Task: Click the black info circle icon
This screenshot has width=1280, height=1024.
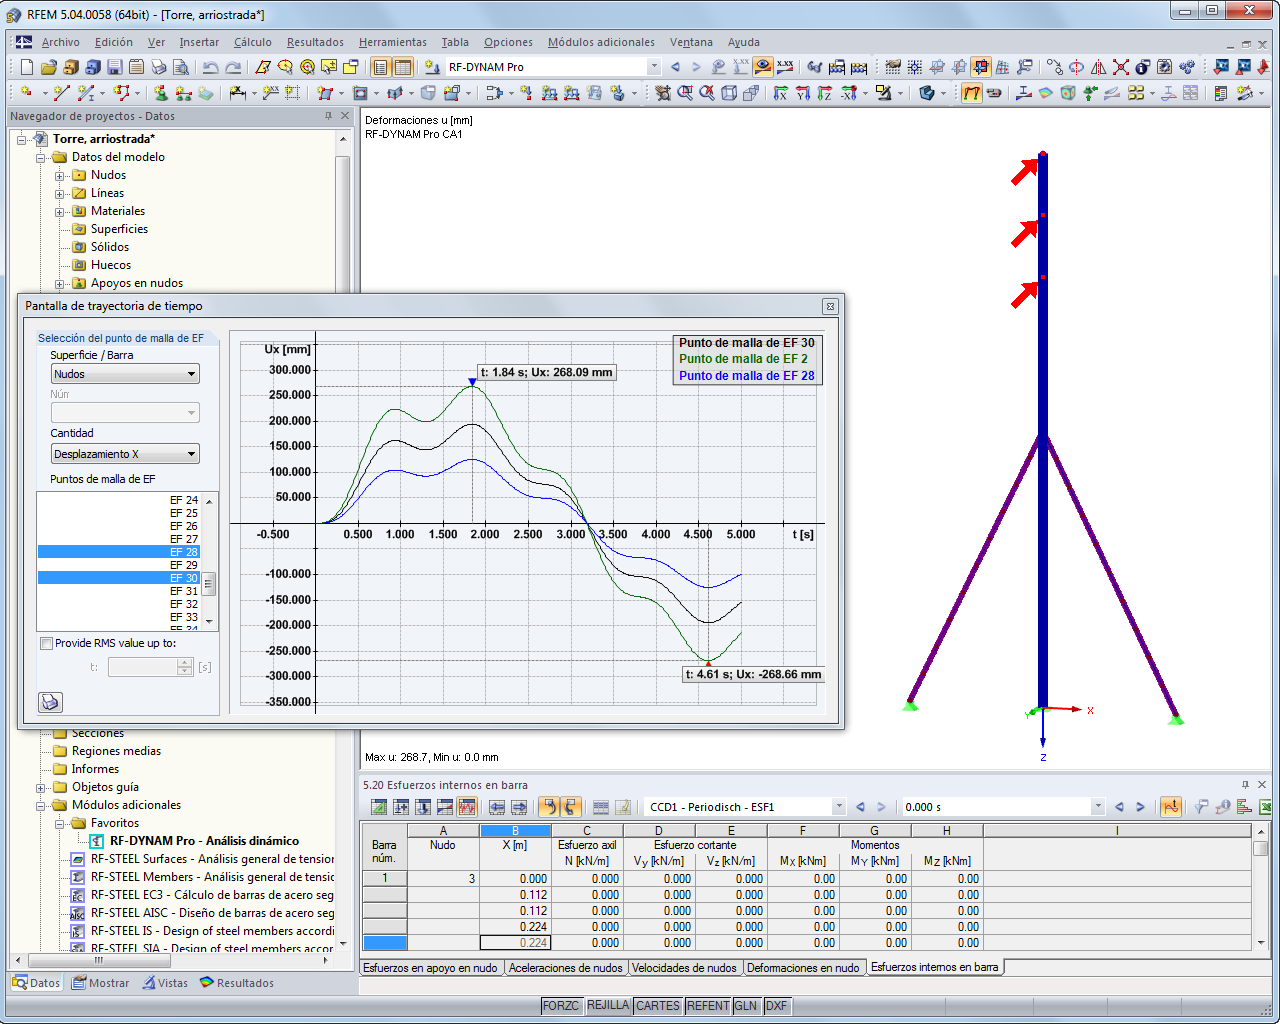Action: tap(1143, 67)
